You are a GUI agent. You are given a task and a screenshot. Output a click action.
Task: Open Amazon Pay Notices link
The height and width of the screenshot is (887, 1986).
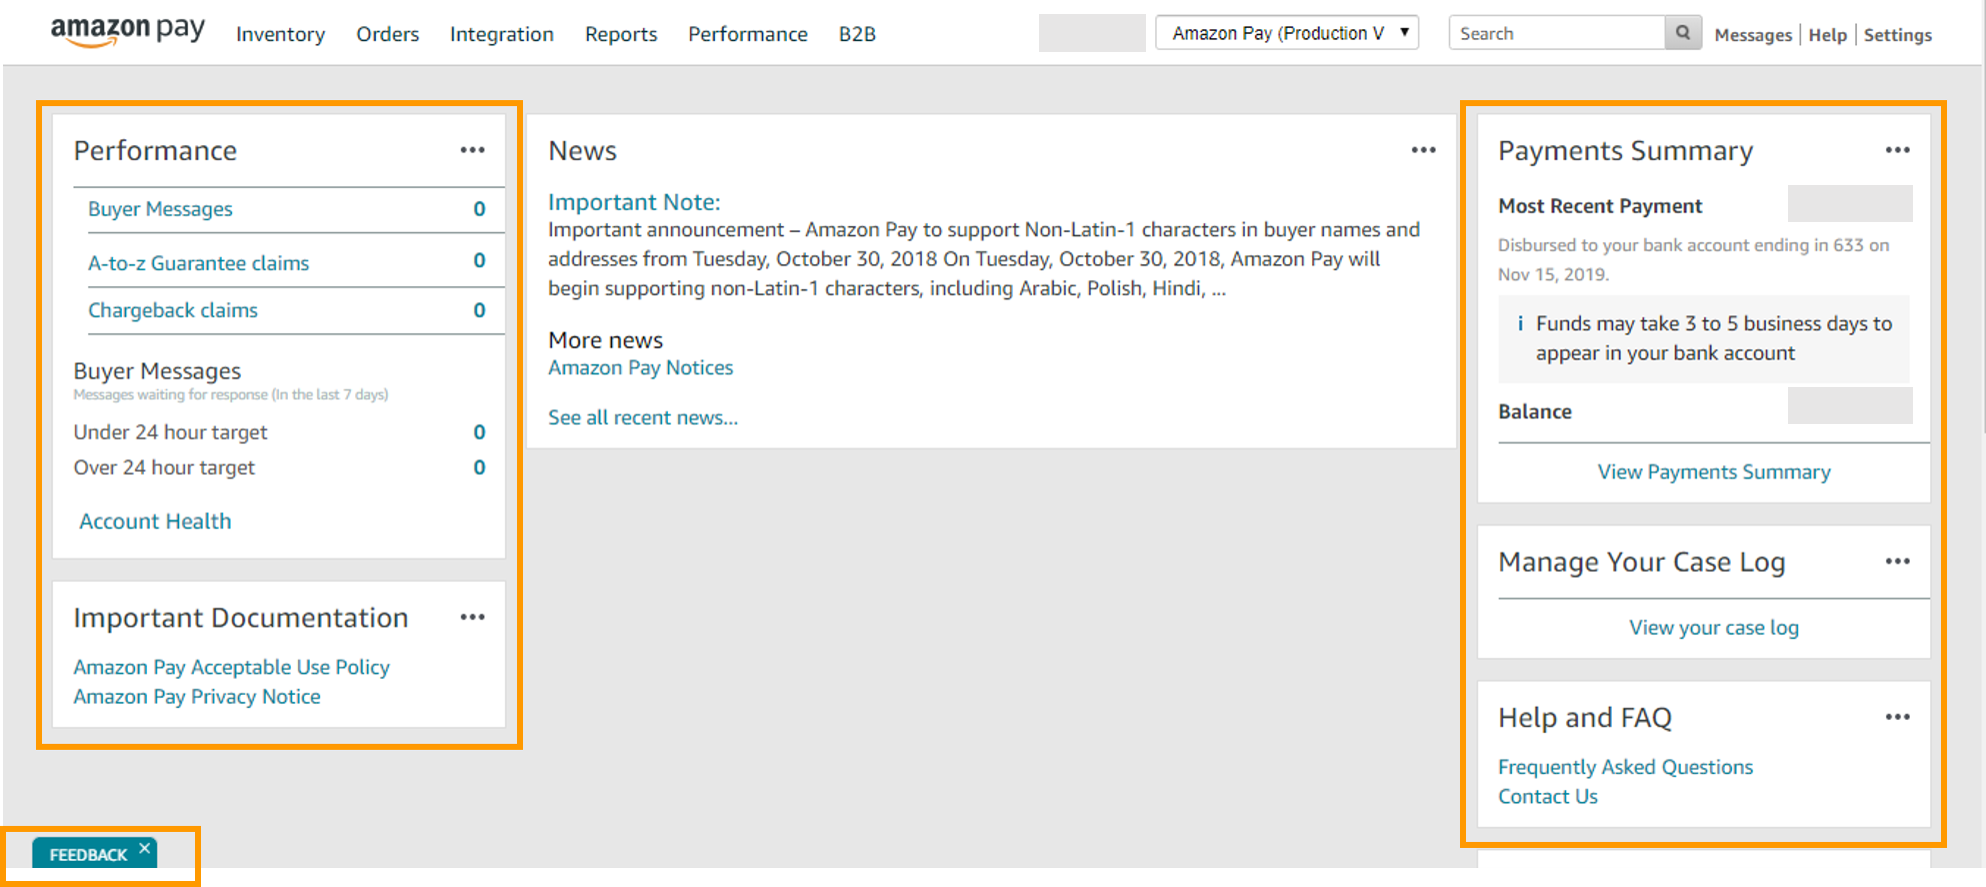[x=640, y=368]
